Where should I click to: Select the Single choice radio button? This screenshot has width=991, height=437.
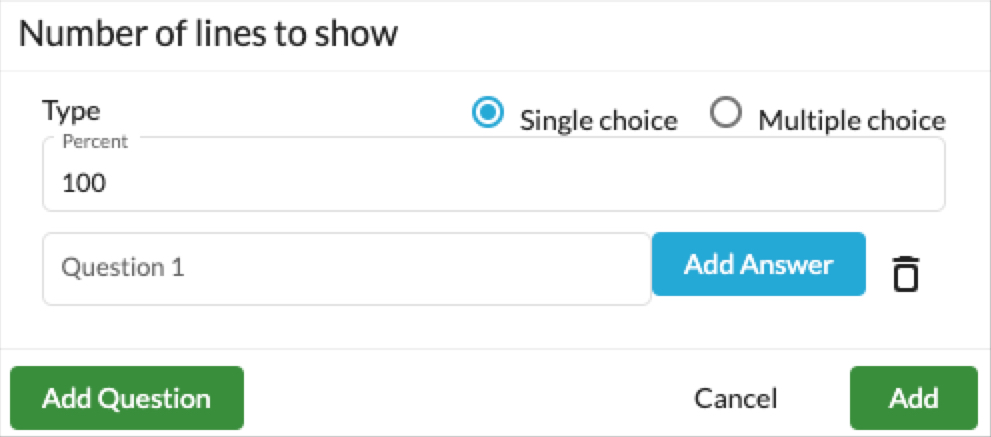[488, 113]
